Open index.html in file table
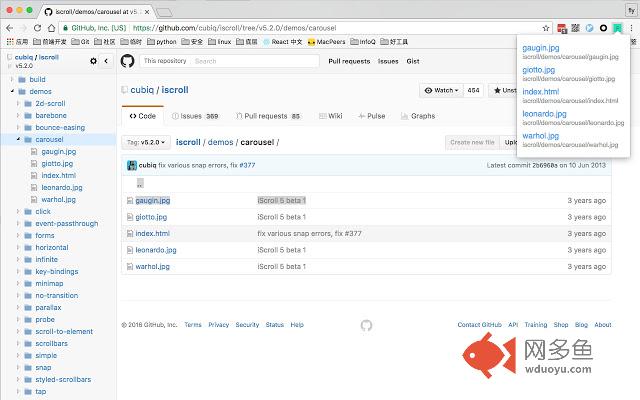This screenshot has height=400, width=640. (x=152, y=233)
